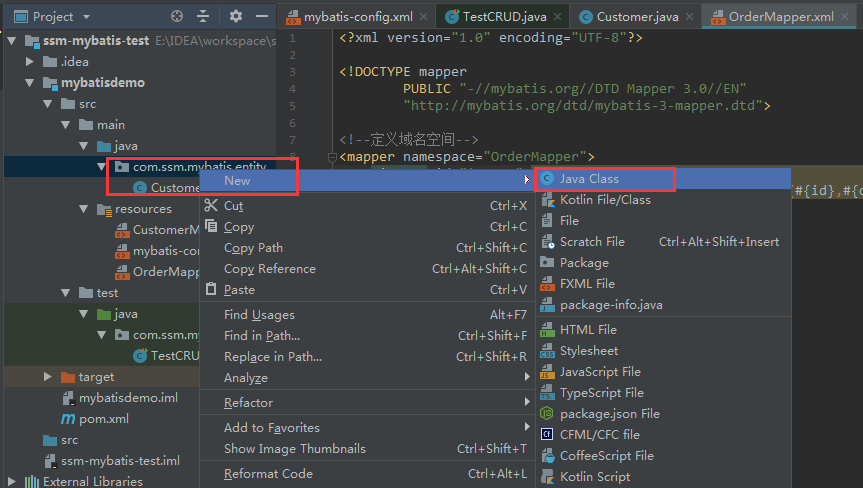Open the Refactor submenu
The height and width of the screenshot is (488, 863).
pos(367,402)
